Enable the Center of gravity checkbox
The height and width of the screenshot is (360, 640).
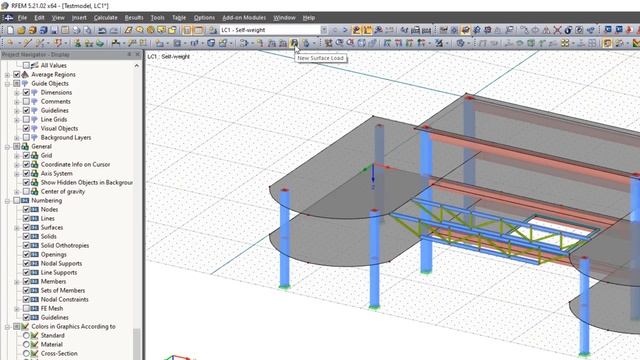click(x=26, y=191)
